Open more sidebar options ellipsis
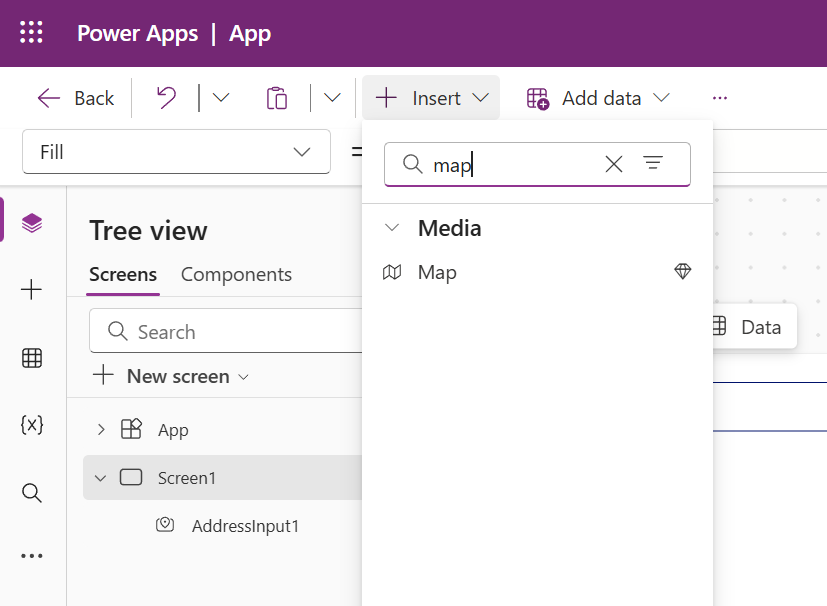 pos(32,556)
